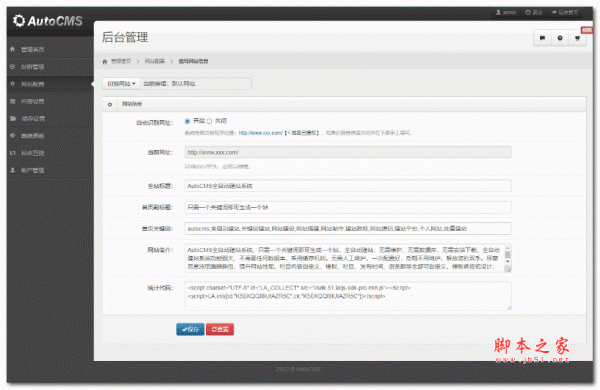Click the blue save button

tap(190, 329)
